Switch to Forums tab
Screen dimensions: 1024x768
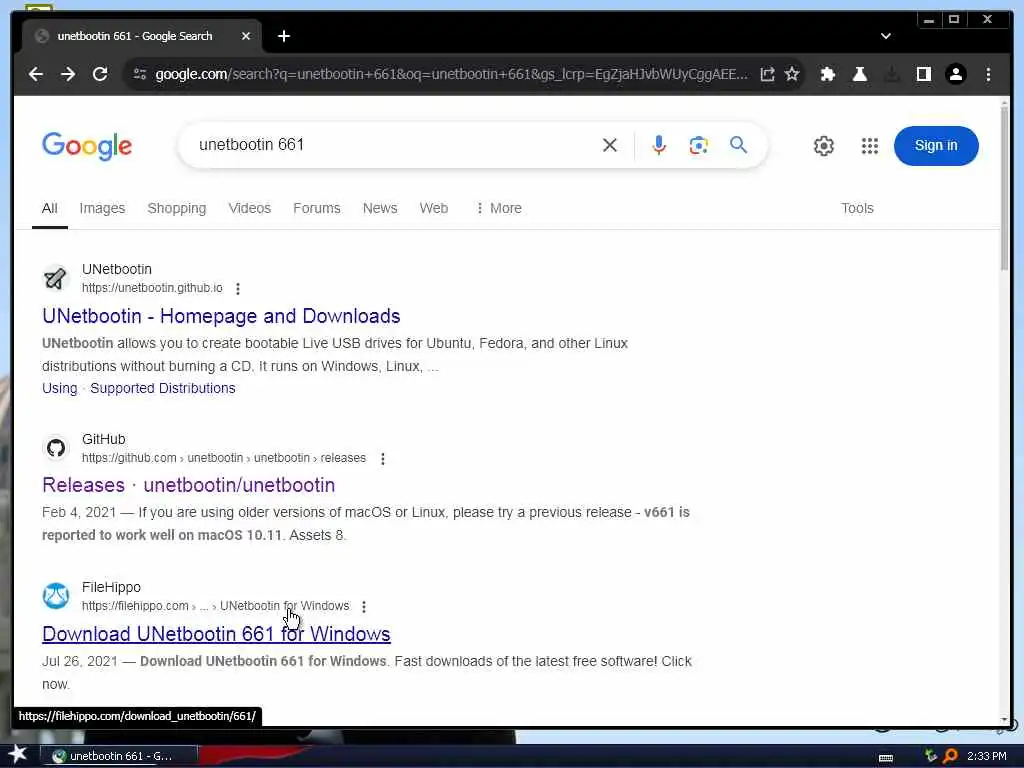pos(317,208)
